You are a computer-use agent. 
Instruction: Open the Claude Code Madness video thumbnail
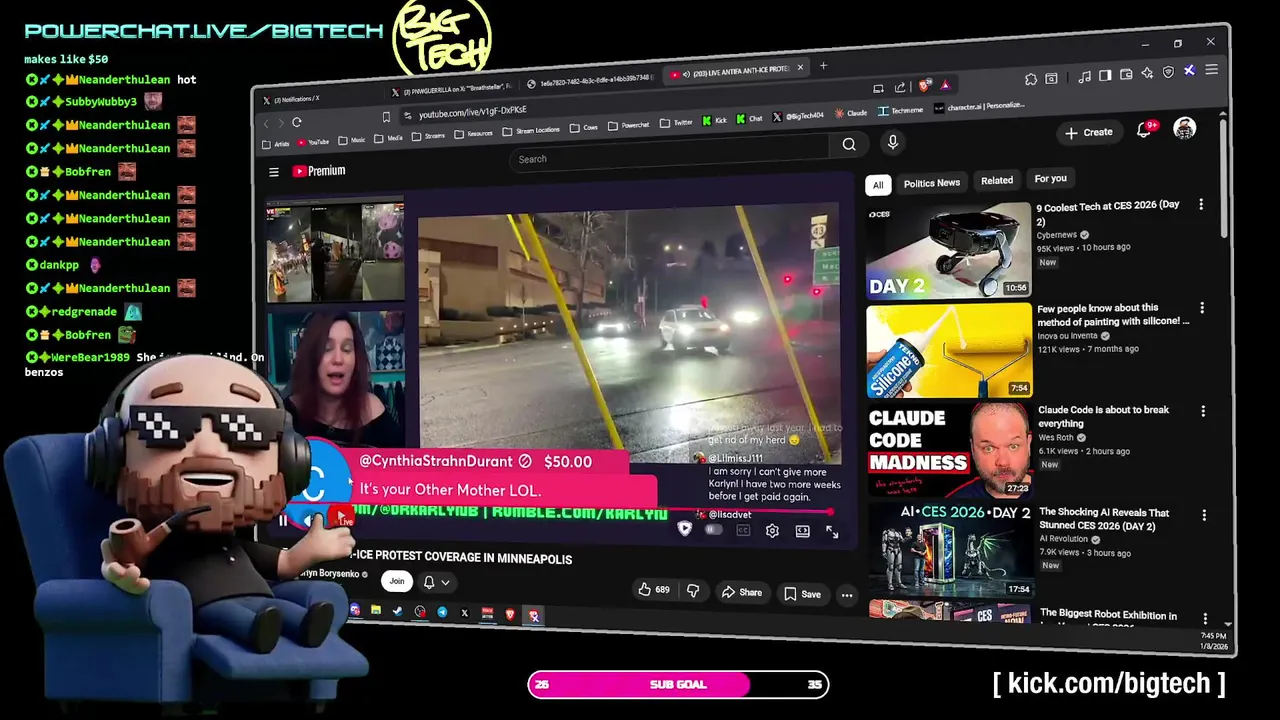(x=951, y=449)
